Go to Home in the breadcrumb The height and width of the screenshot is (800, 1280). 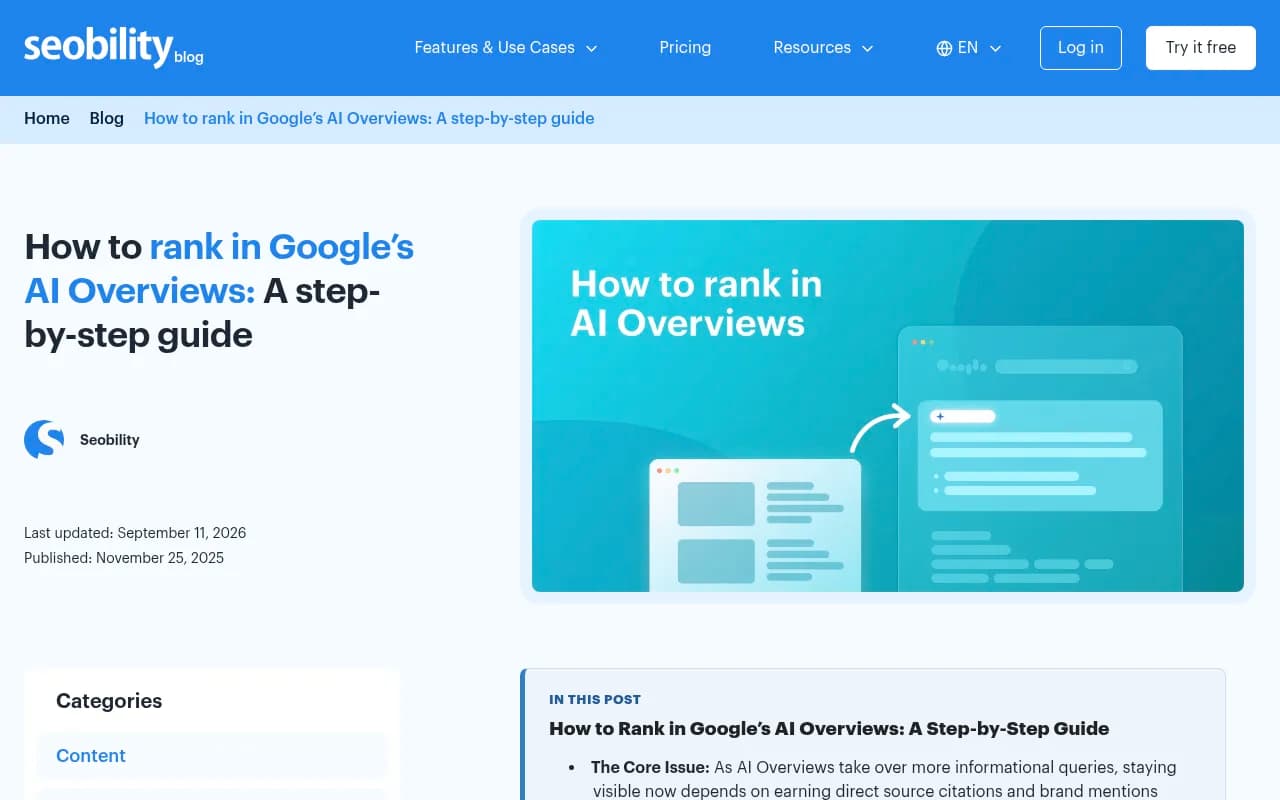(x=47, y=118)
